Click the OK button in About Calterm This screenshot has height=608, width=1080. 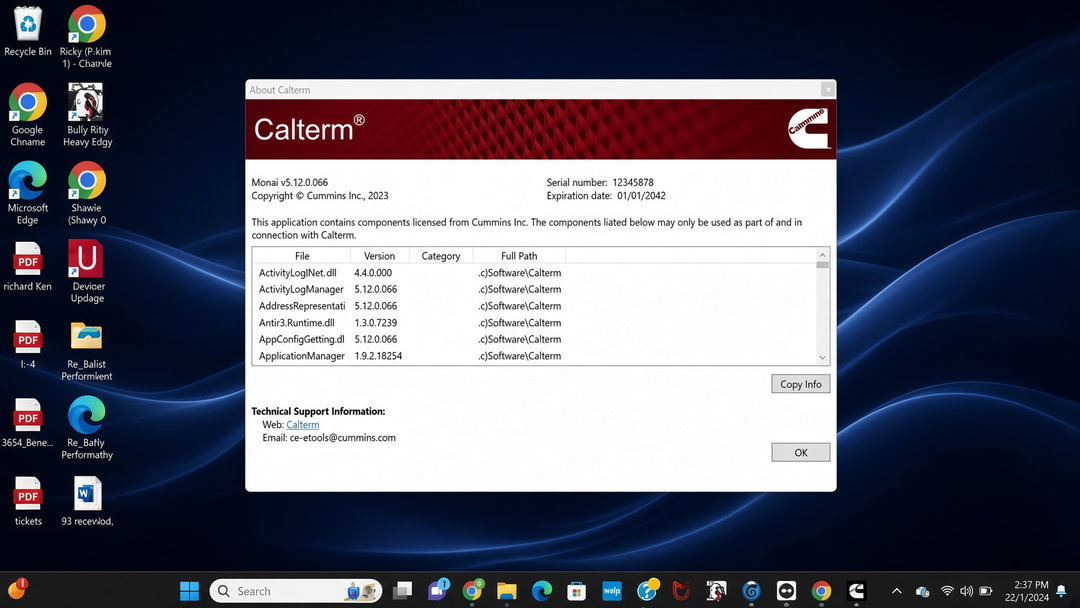[800, 452]
